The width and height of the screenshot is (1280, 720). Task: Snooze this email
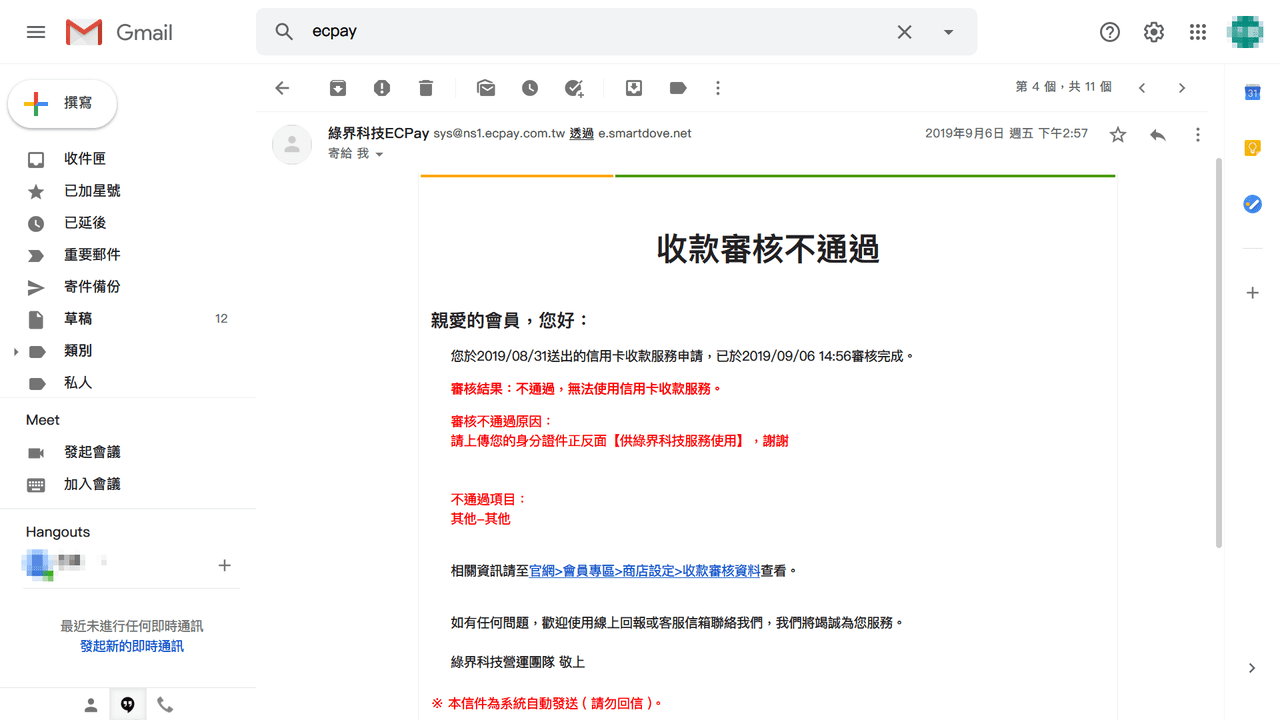coord(530,88)
